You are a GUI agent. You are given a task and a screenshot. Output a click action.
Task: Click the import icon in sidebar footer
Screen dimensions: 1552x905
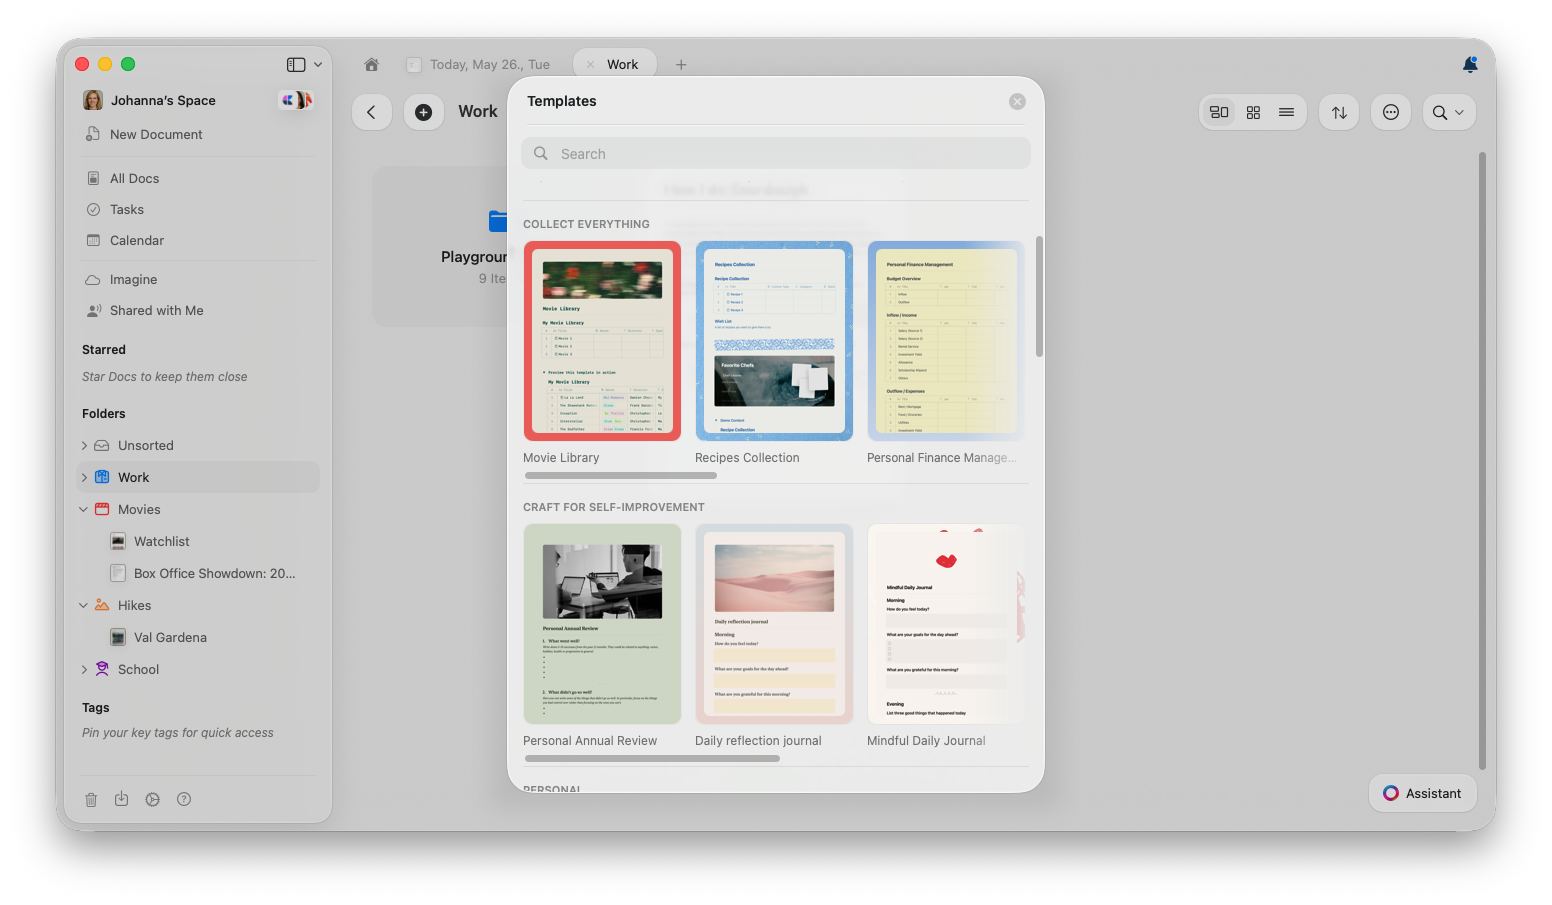[121, 799]
